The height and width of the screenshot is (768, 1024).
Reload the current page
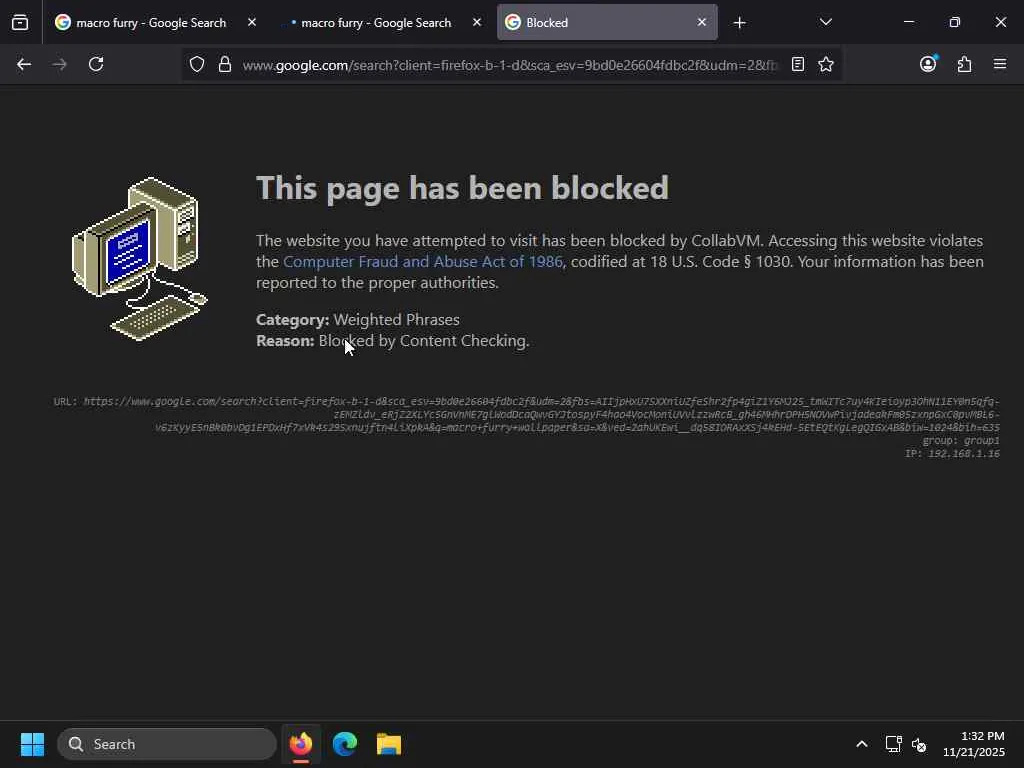(x=96, y=64)
